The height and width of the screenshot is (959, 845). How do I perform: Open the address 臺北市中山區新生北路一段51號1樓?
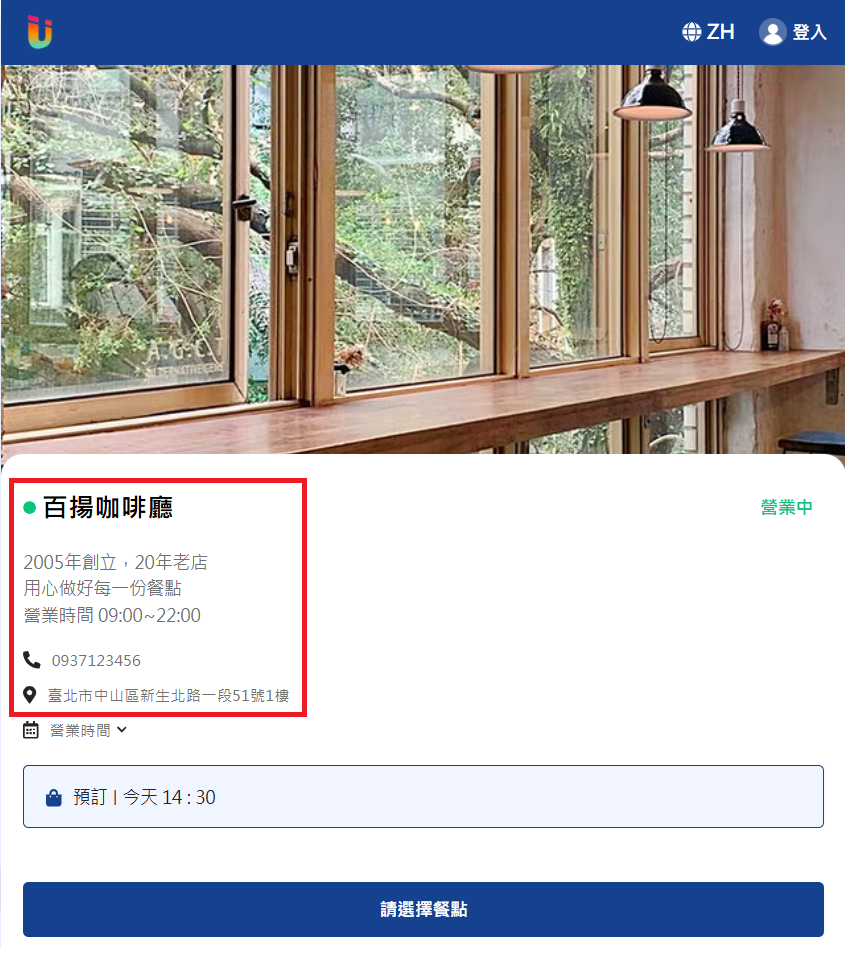[168, 695]
